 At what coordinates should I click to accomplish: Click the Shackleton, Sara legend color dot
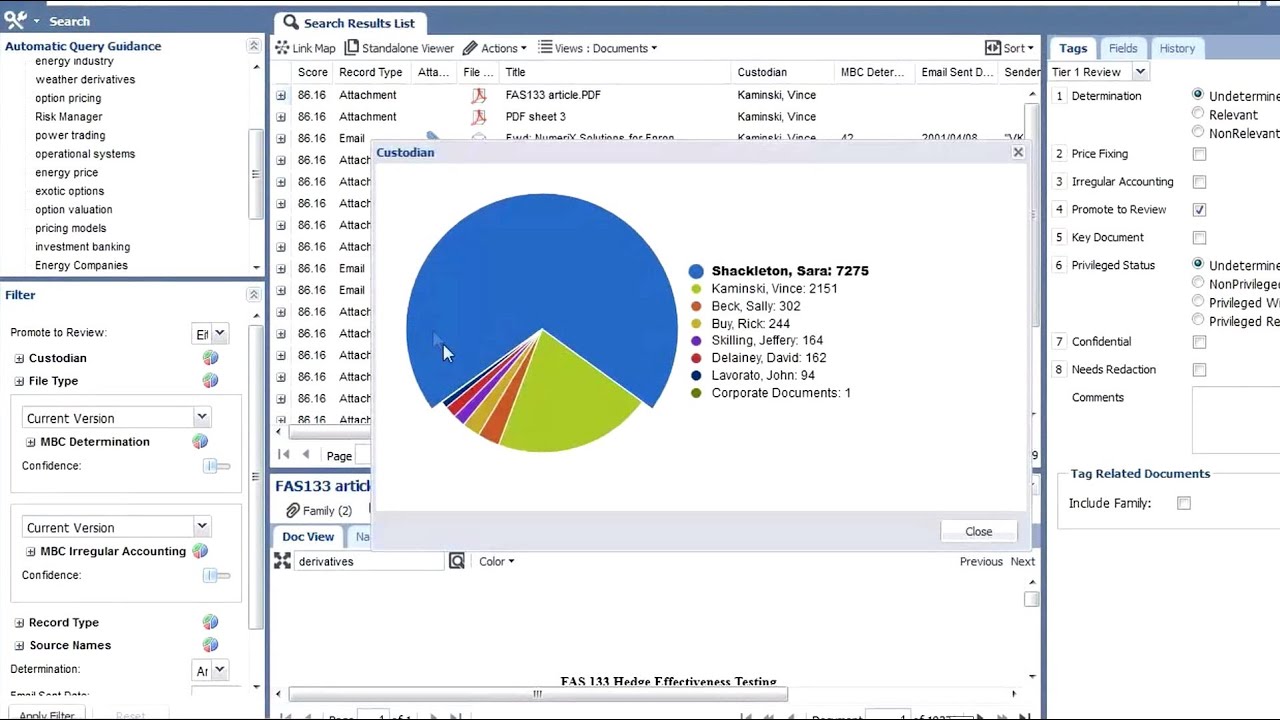coord(696,271)
